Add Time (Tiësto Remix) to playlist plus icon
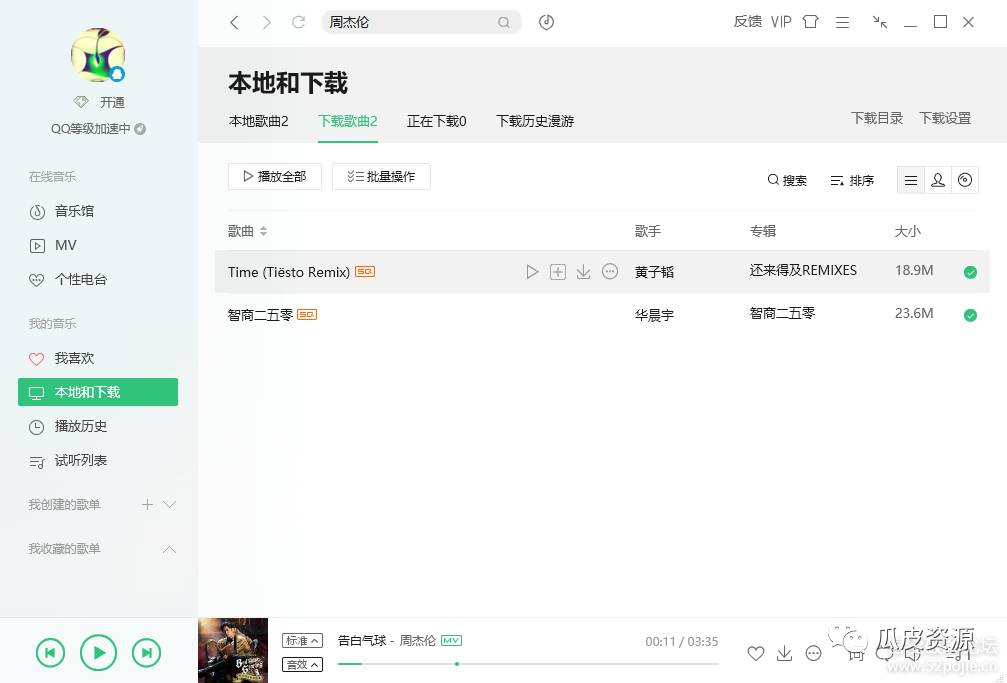1007x683 pixels. 558,272
